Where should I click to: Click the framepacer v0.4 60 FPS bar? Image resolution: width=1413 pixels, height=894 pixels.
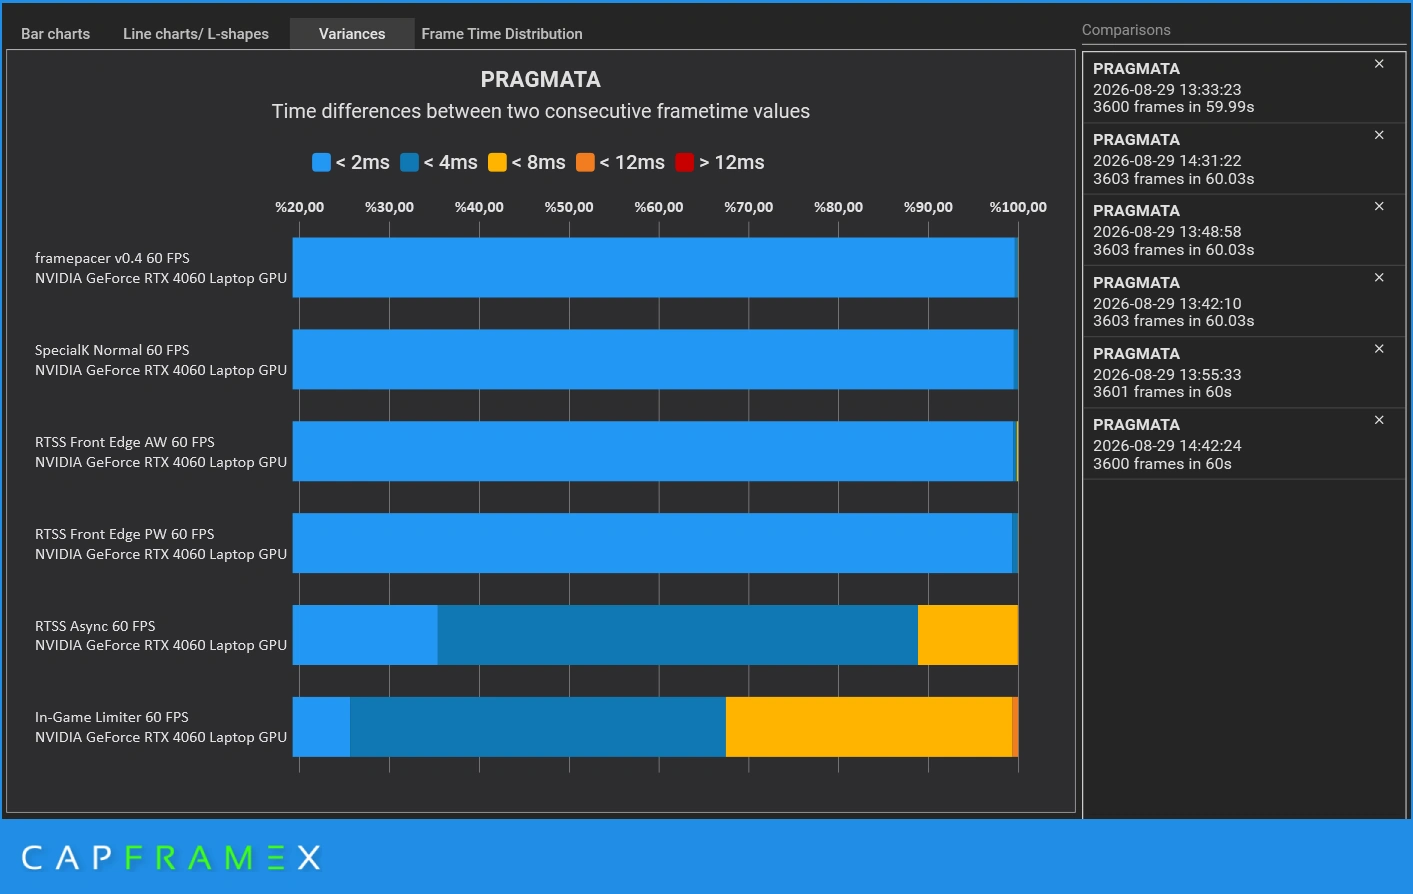(x=654, y=267)
